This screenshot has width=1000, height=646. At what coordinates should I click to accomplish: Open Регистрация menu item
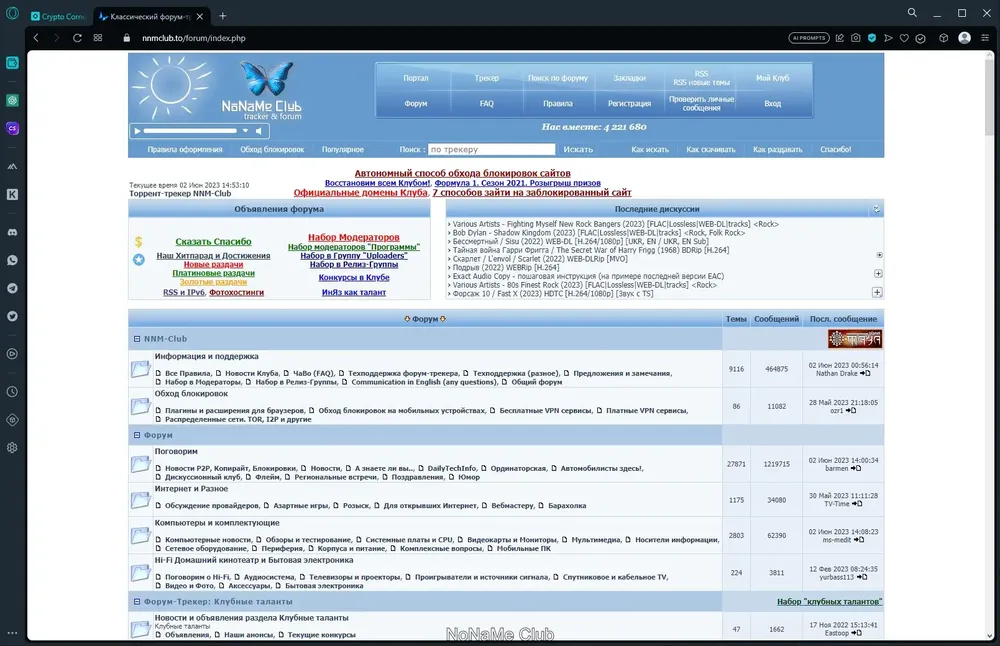pyautogui.click(x=629, y=103)
